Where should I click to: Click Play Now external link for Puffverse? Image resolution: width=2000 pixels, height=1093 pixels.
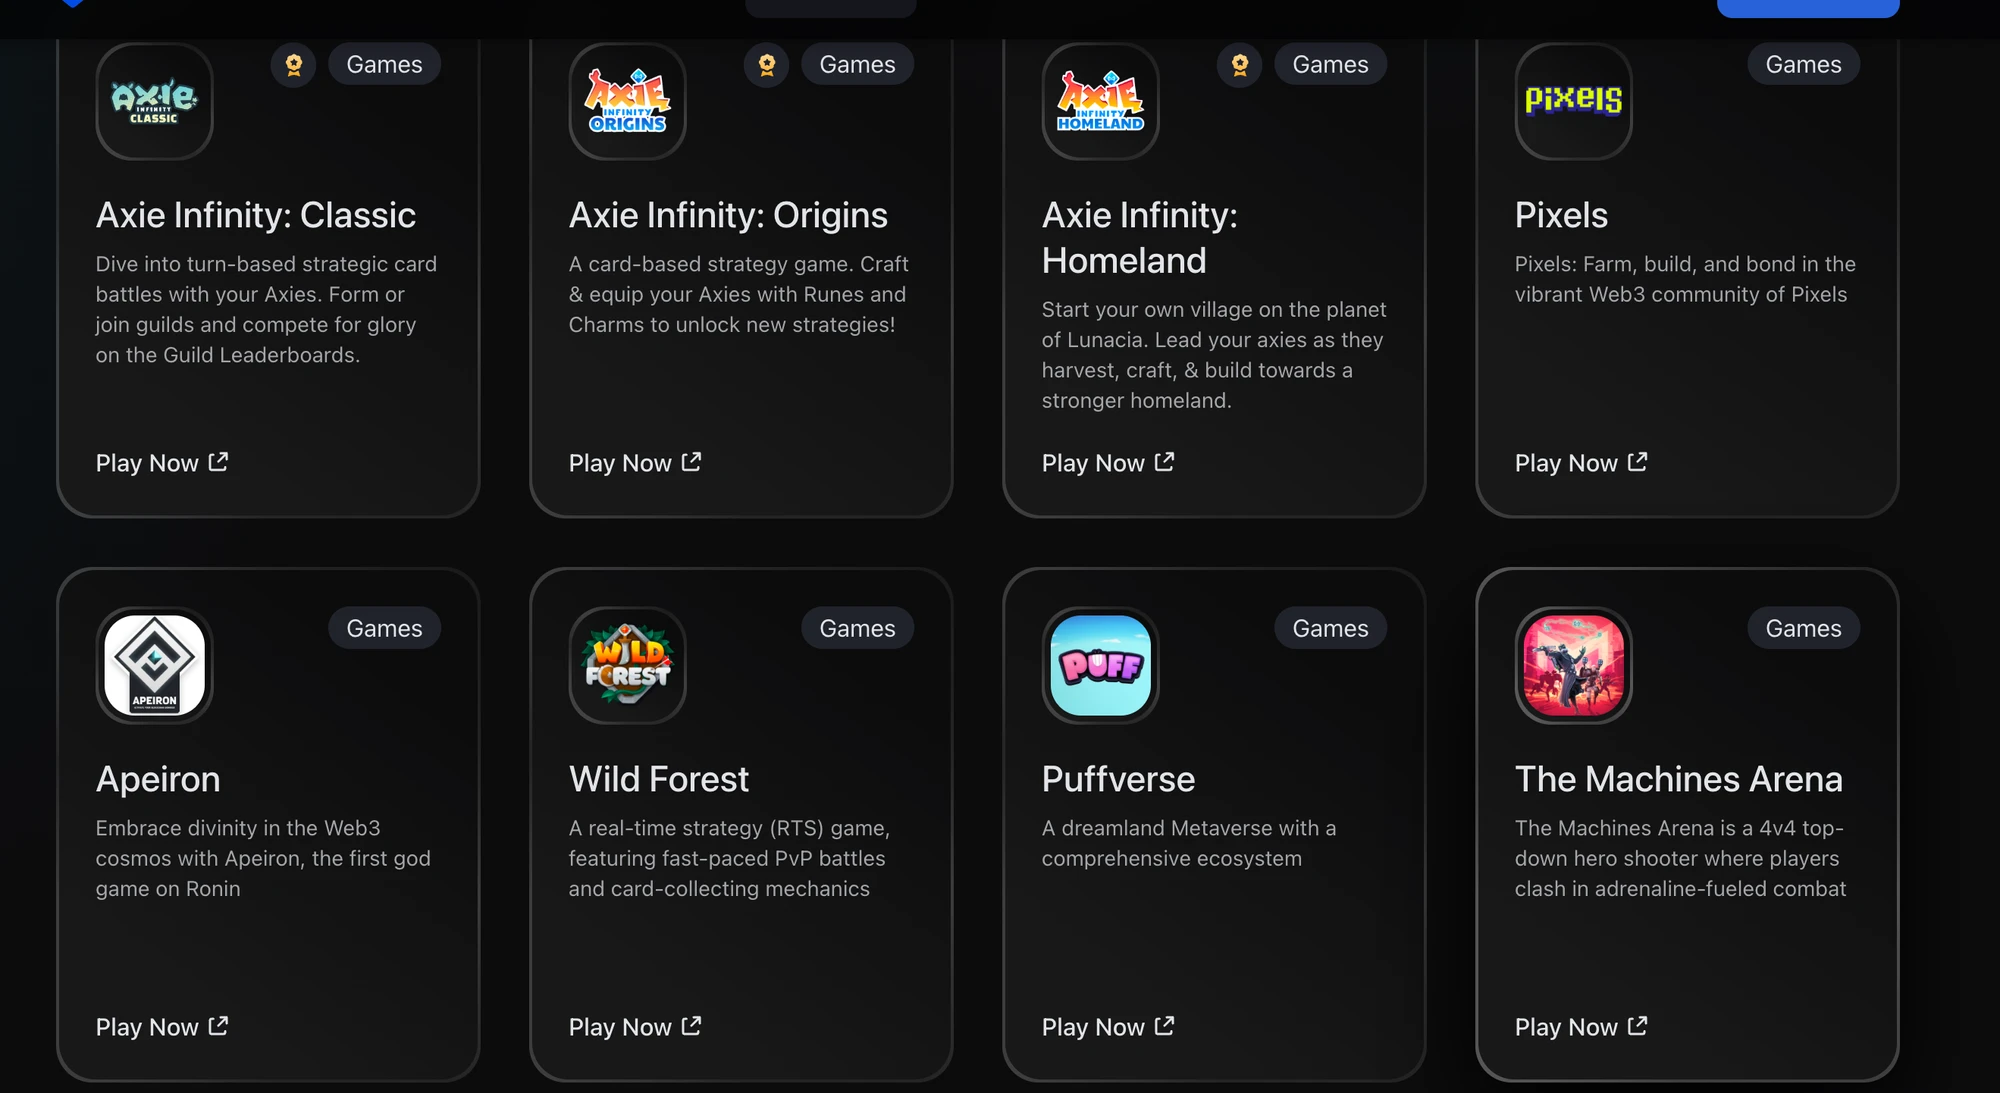1105,1026
